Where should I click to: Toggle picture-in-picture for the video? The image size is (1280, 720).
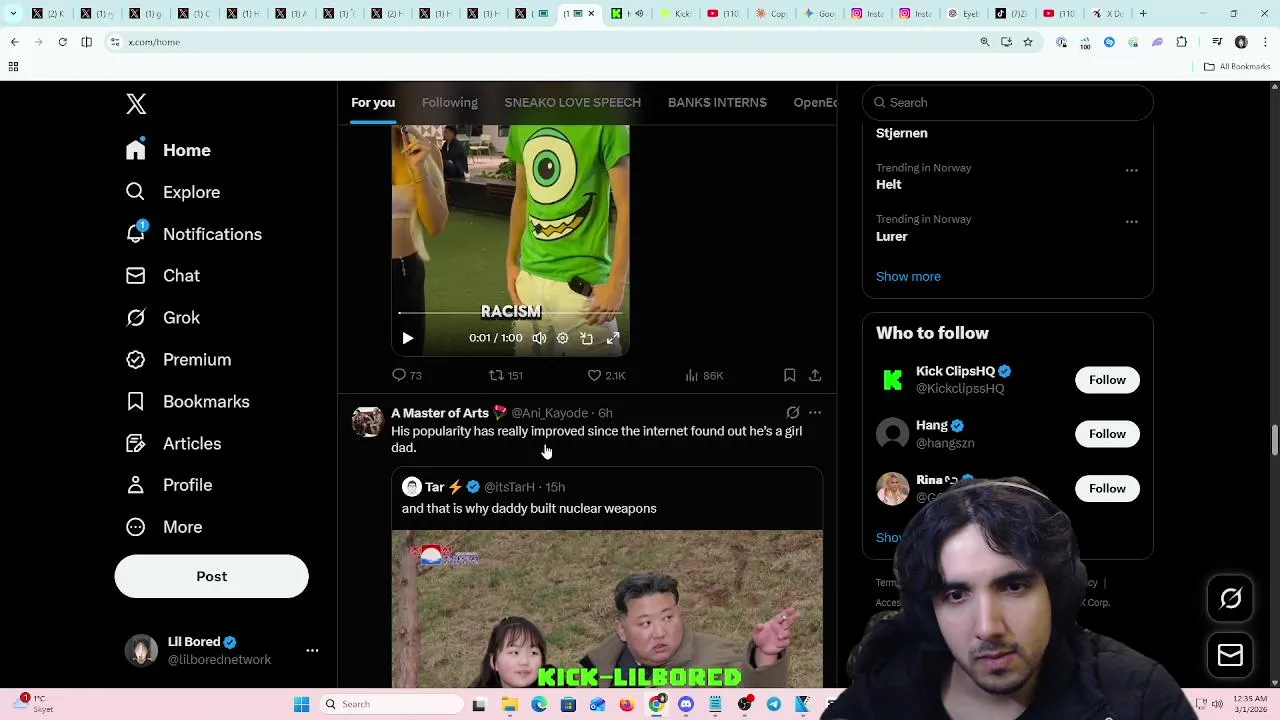[587, 338]
